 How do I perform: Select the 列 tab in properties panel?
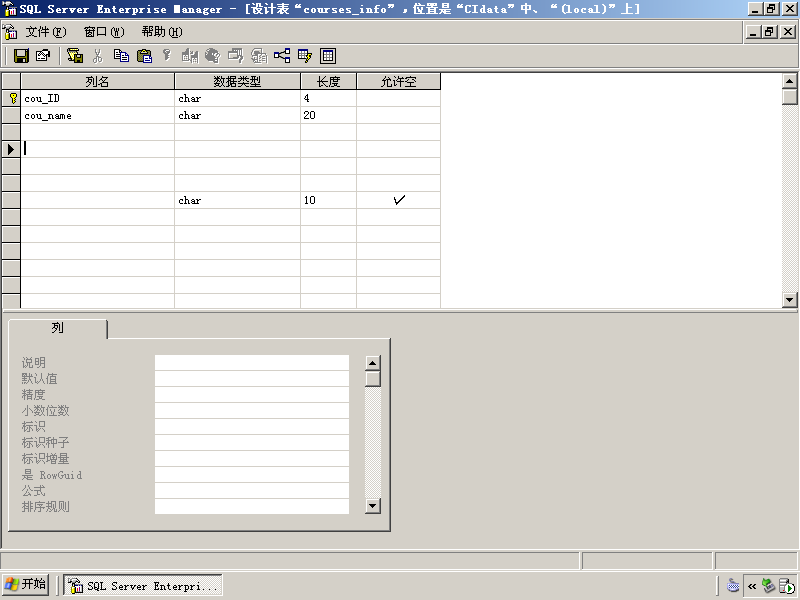(x=58, y=328)
